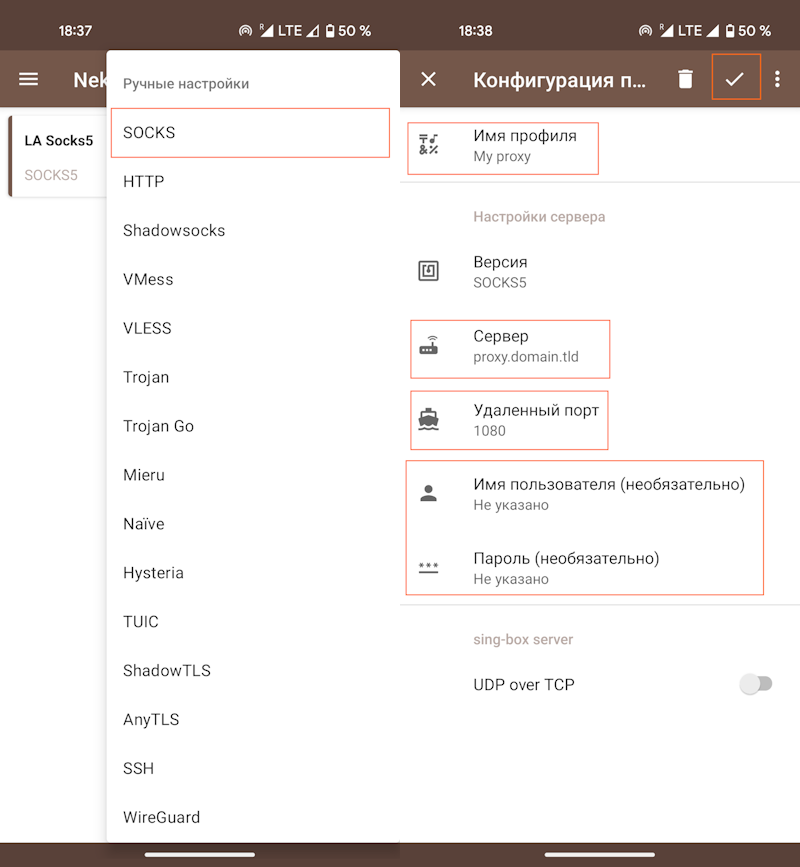This screenshot has width=800, height=867.
Task: Open the three-dot overflow menu
Action: coord(778,80)
